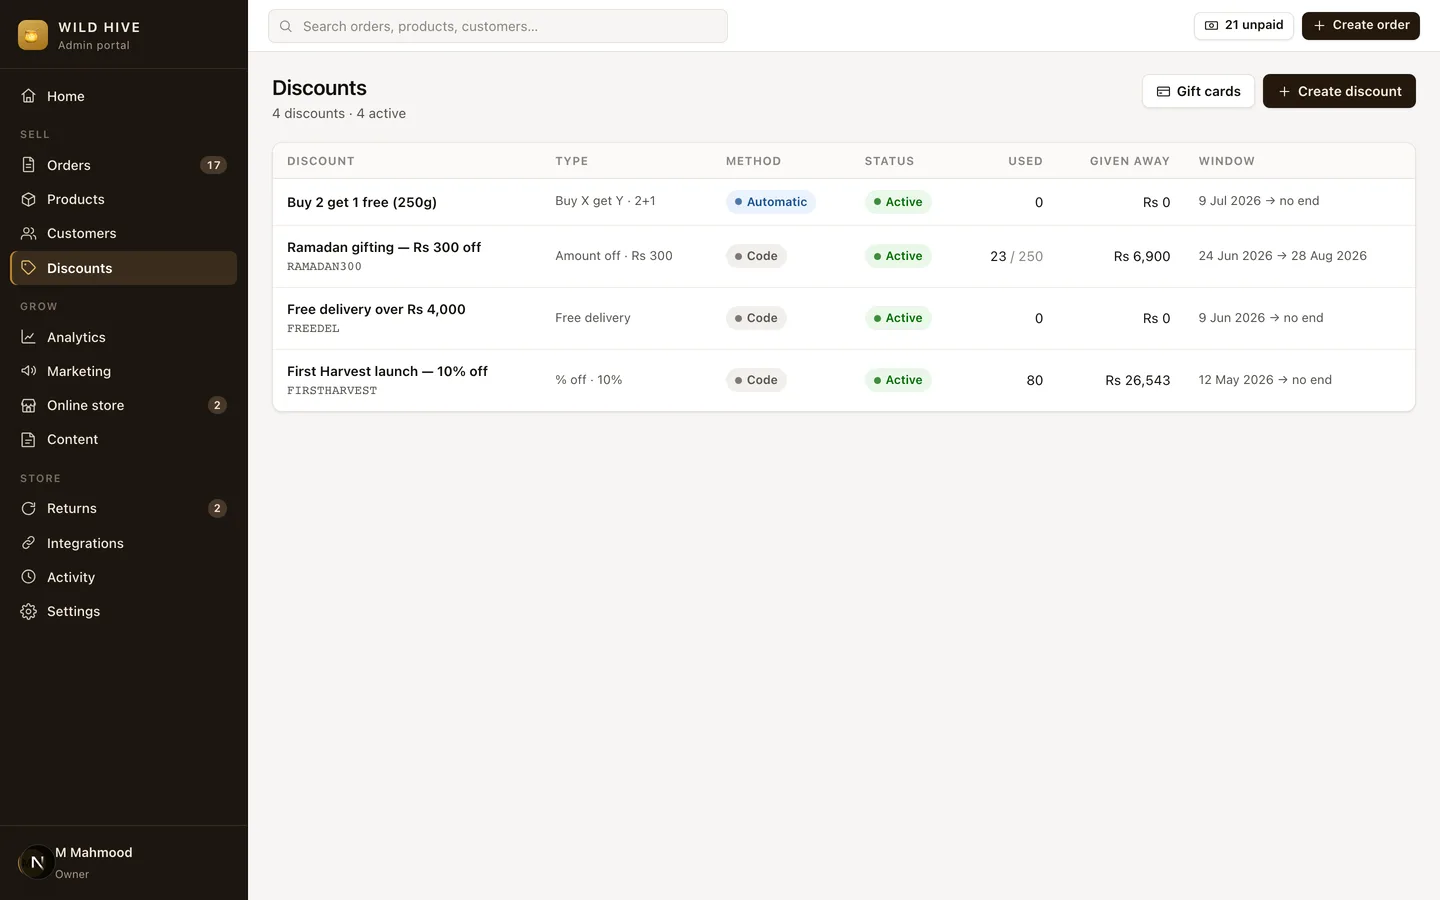
Task: Click Create discount
Action: coord(1339,91)
